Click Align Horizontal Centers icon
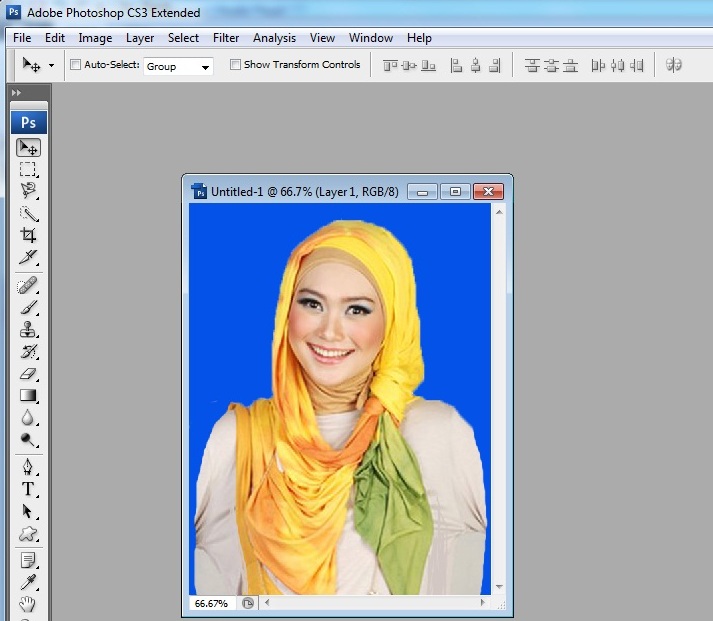This screenshot has width=713, height=621. coord(476,66)
